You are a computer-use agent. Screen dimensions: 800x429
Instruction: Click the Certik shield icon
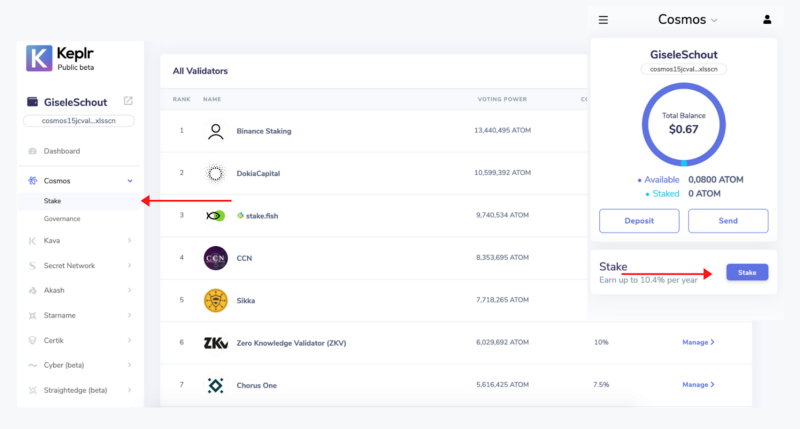coord(32,340)
